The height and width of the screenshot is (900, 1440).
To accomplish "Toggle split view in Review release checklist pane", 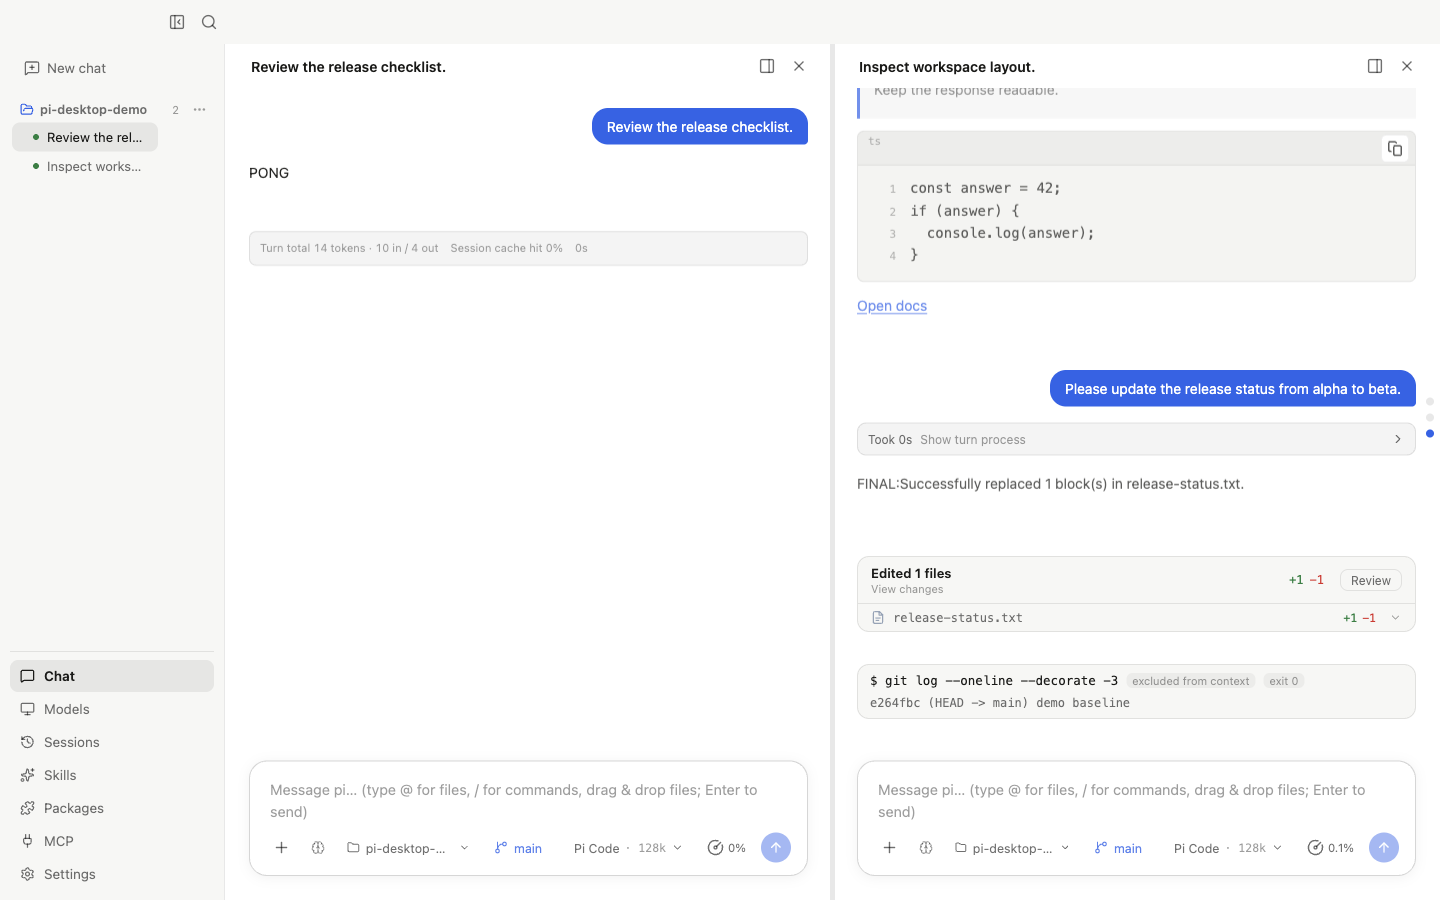I will (767, 66).
